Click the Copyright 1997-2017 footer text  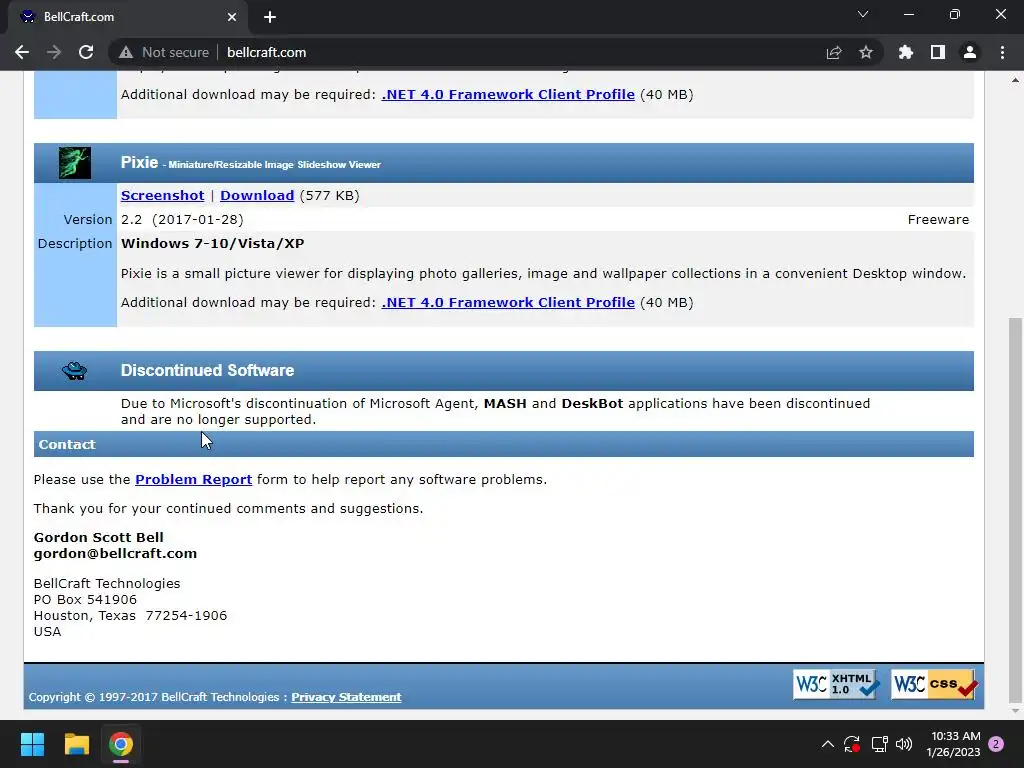[x=154, y=697]
